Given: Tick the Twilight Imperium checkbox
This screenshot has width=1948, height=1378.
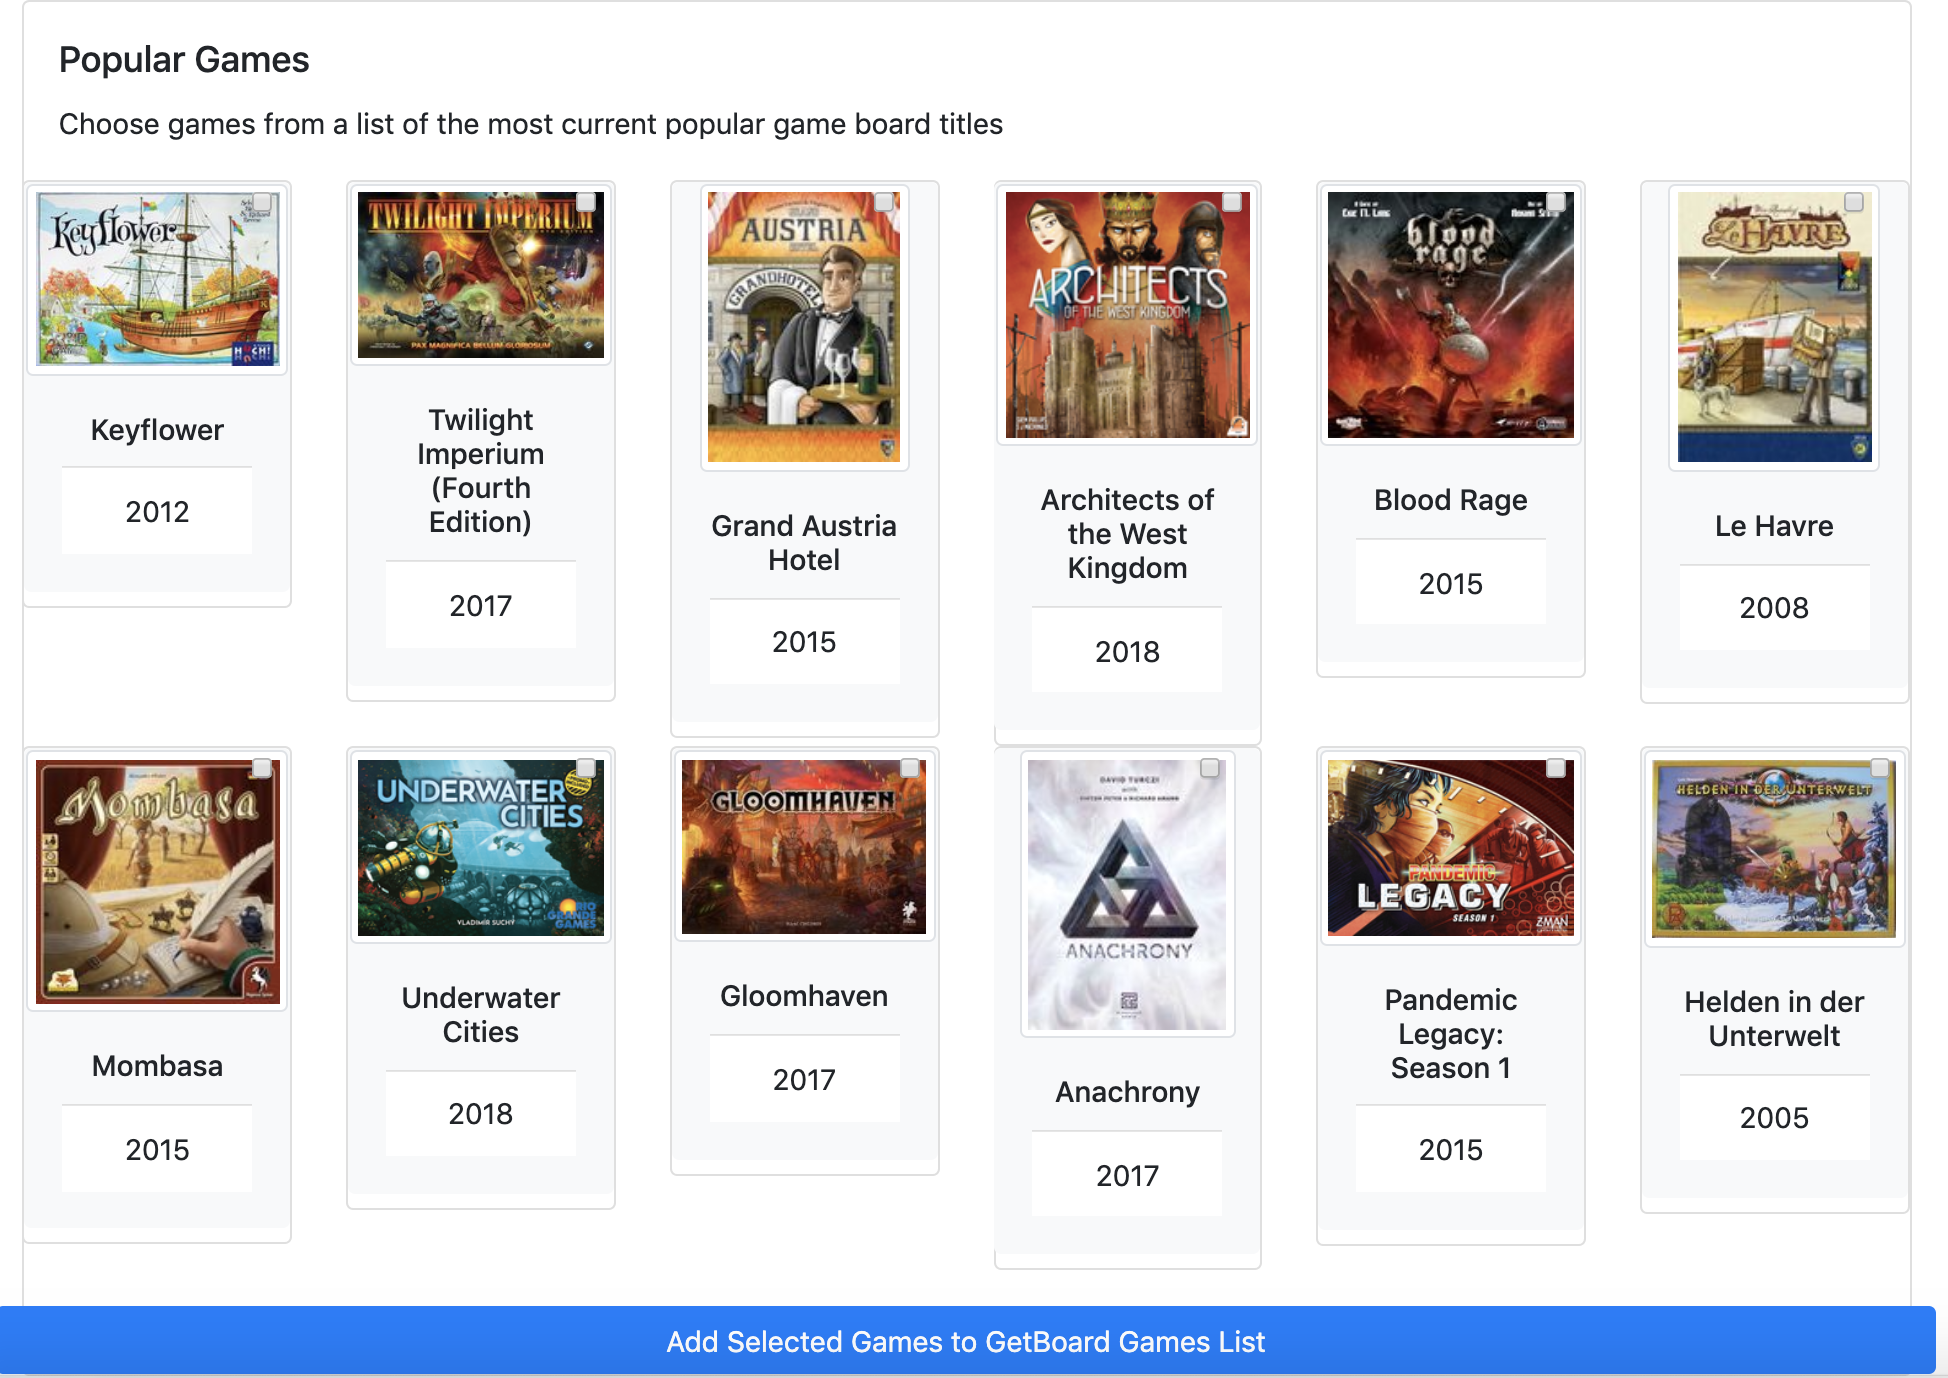Looking at the screenshot, I should (586, 202).
